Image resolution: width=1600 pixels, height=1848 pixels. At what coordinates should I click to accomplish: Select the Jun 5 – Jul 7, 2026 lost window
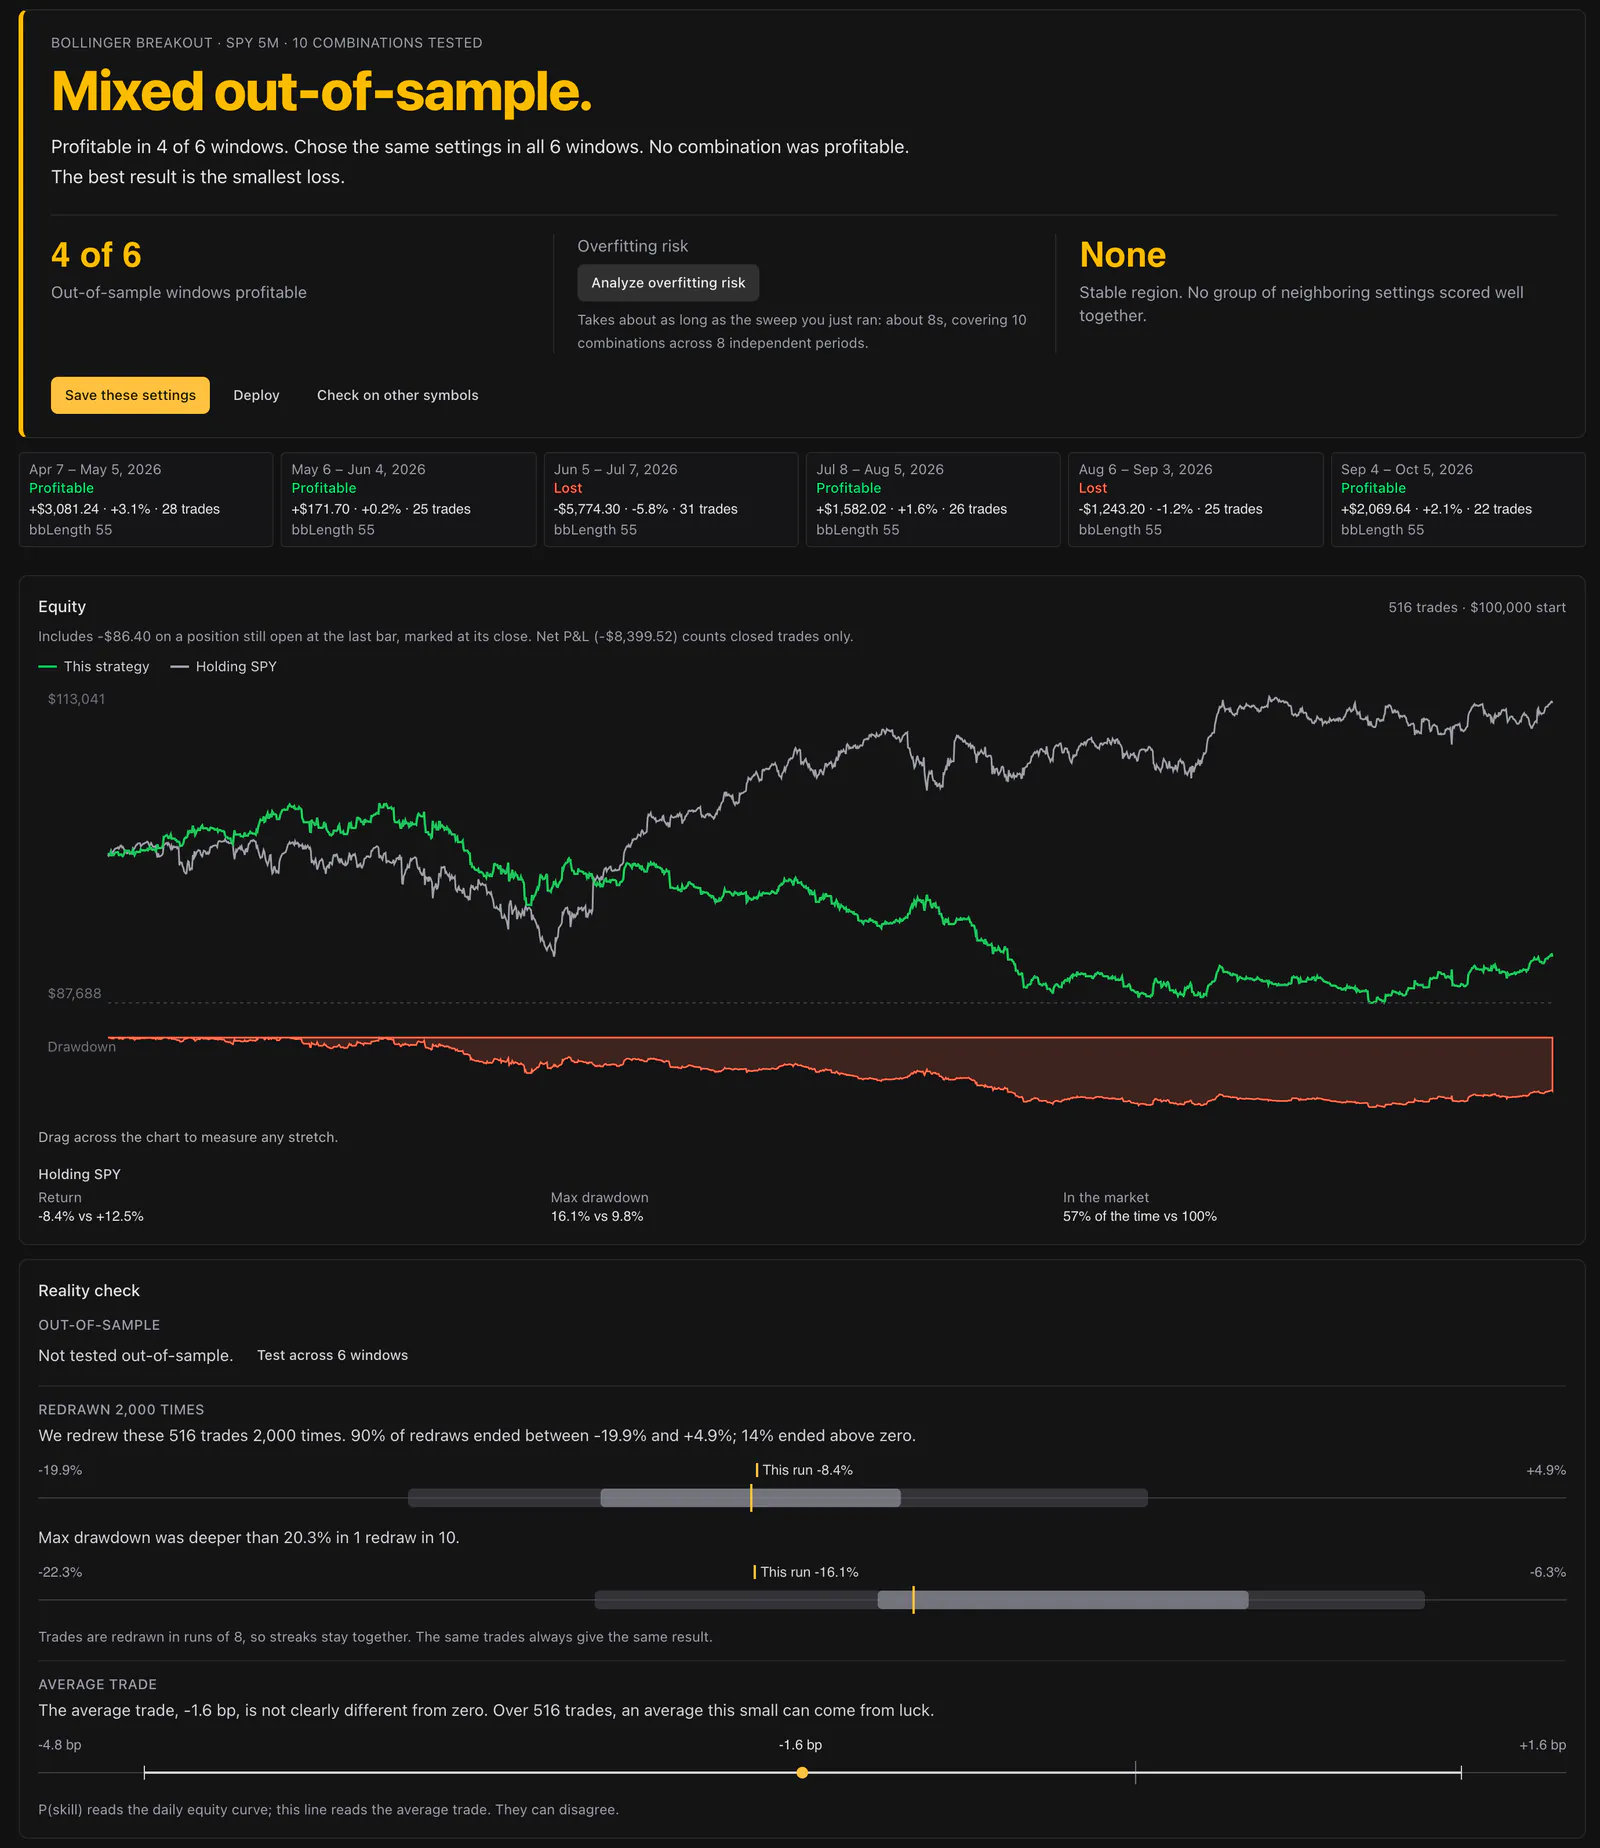pos(671,499)
